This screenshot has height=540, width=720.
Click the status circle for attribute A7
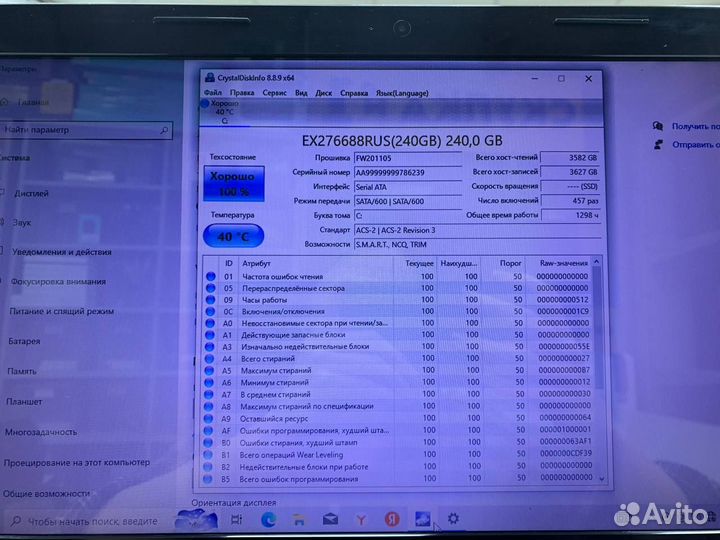pos(208,394)
